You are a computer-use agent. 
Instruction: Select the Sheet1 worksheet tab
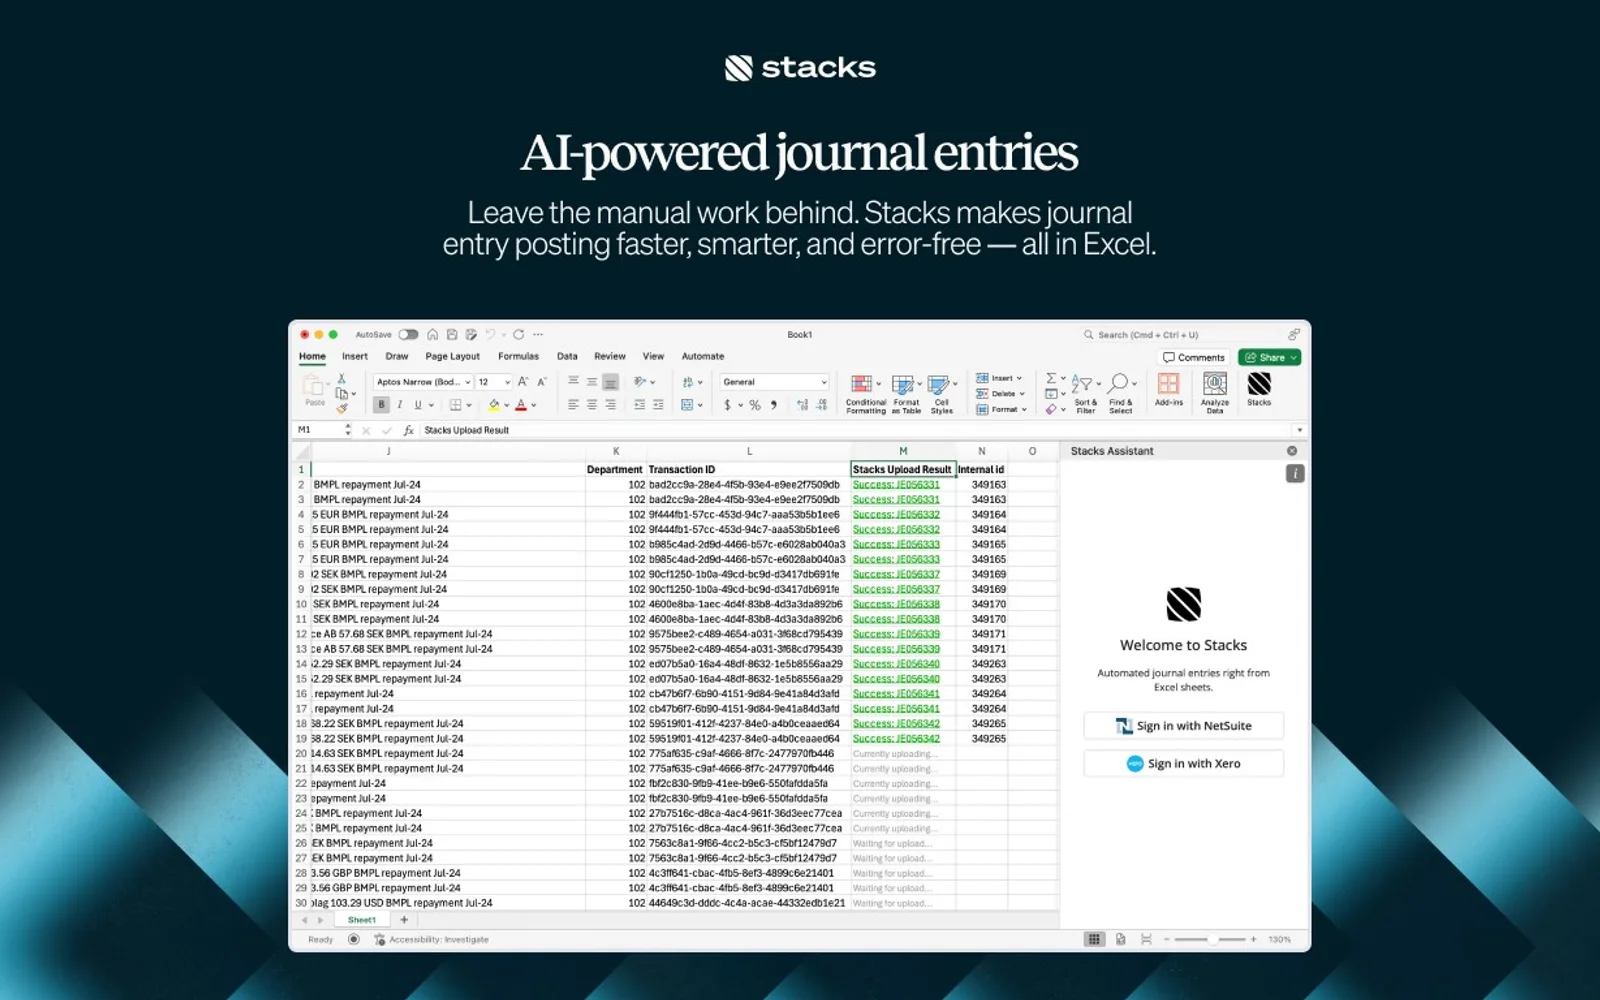click(362, 920)
